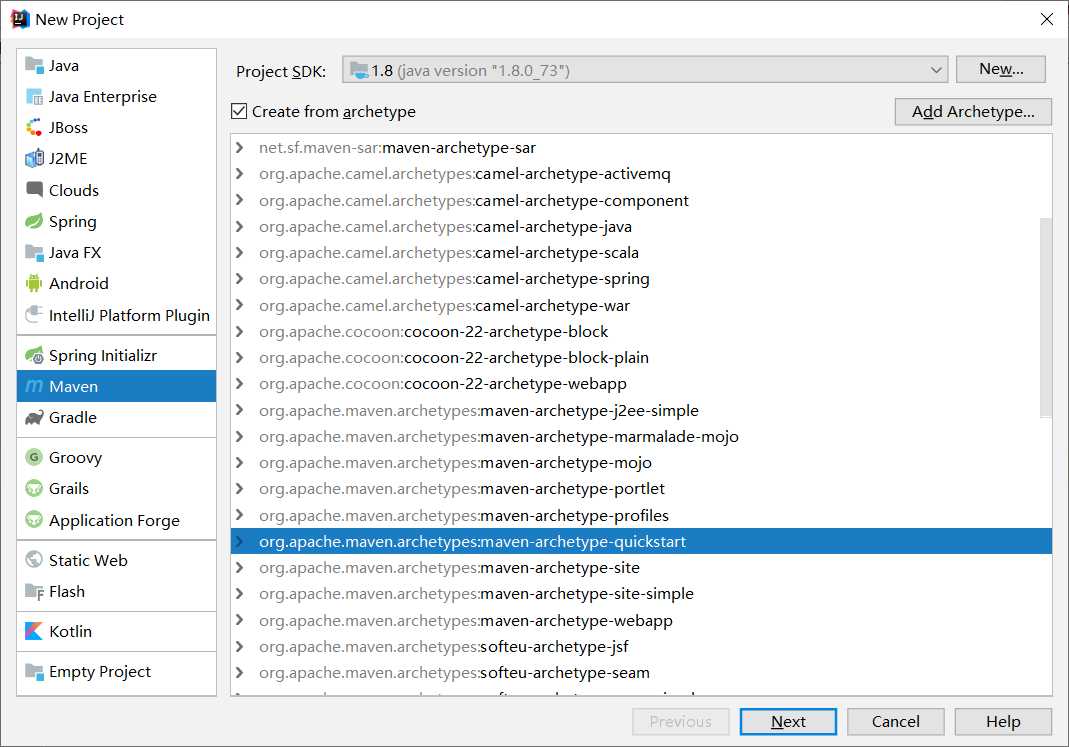Select the Gradle elephant icon

pos(34,418)
